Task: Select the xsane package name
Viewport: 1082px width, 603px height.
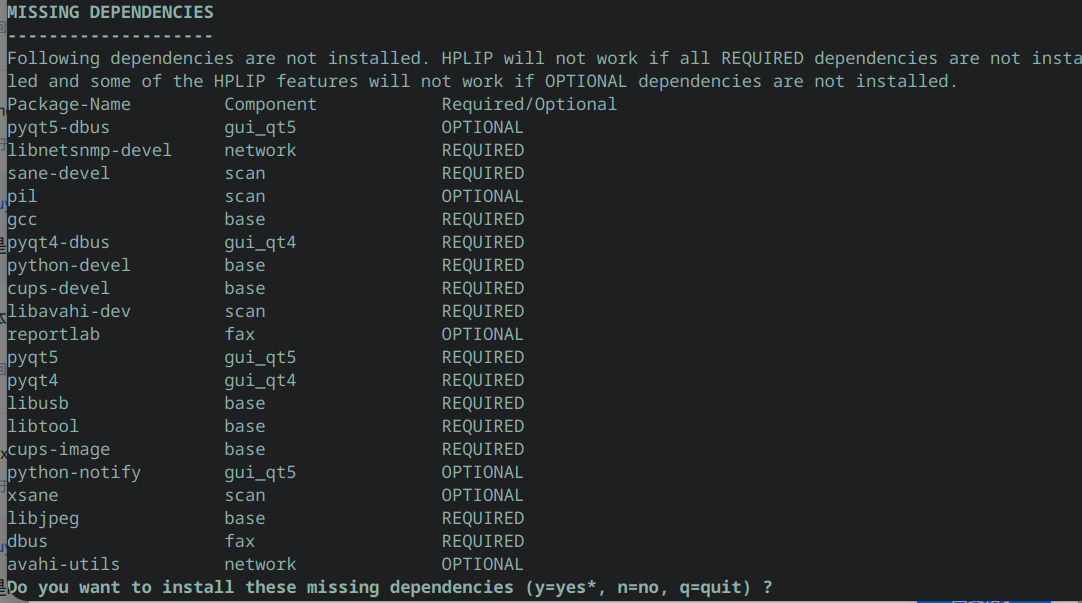Action: pyautogui.click(x=33, y=495)
